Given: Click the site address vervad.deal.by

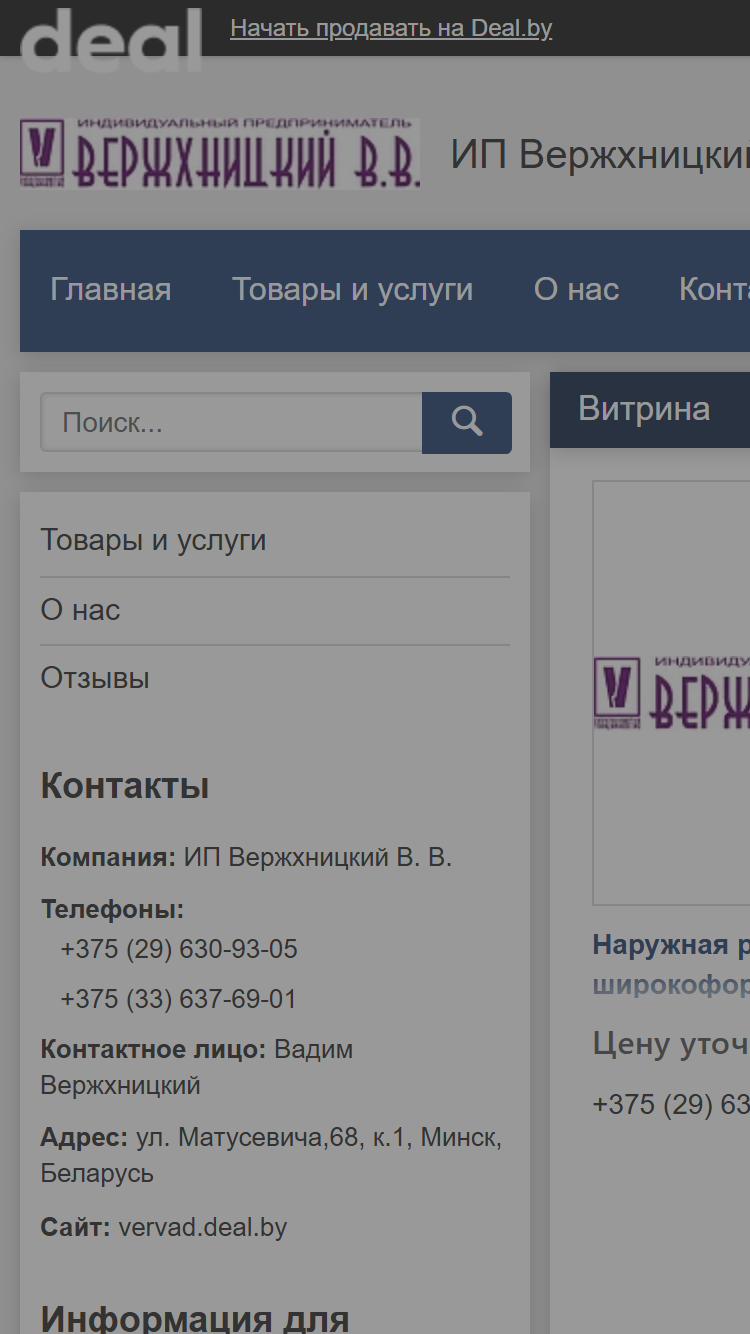Looking at the screenshot, I should 203,1227.
